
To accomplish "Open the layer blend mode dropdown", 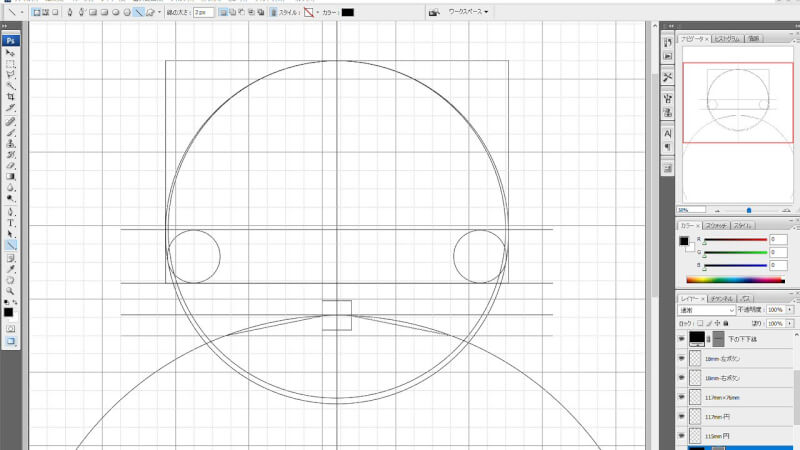I will click(x=707, y=310).
